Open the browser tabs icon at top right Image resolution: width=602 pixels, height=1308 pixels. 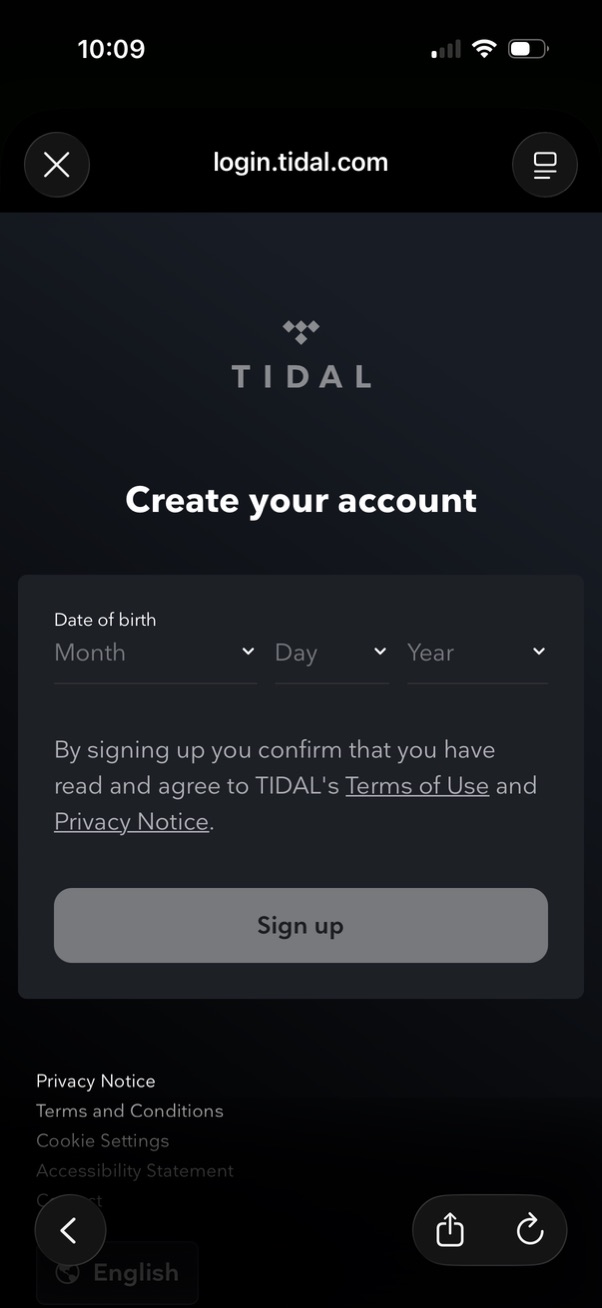coord(545,164)
